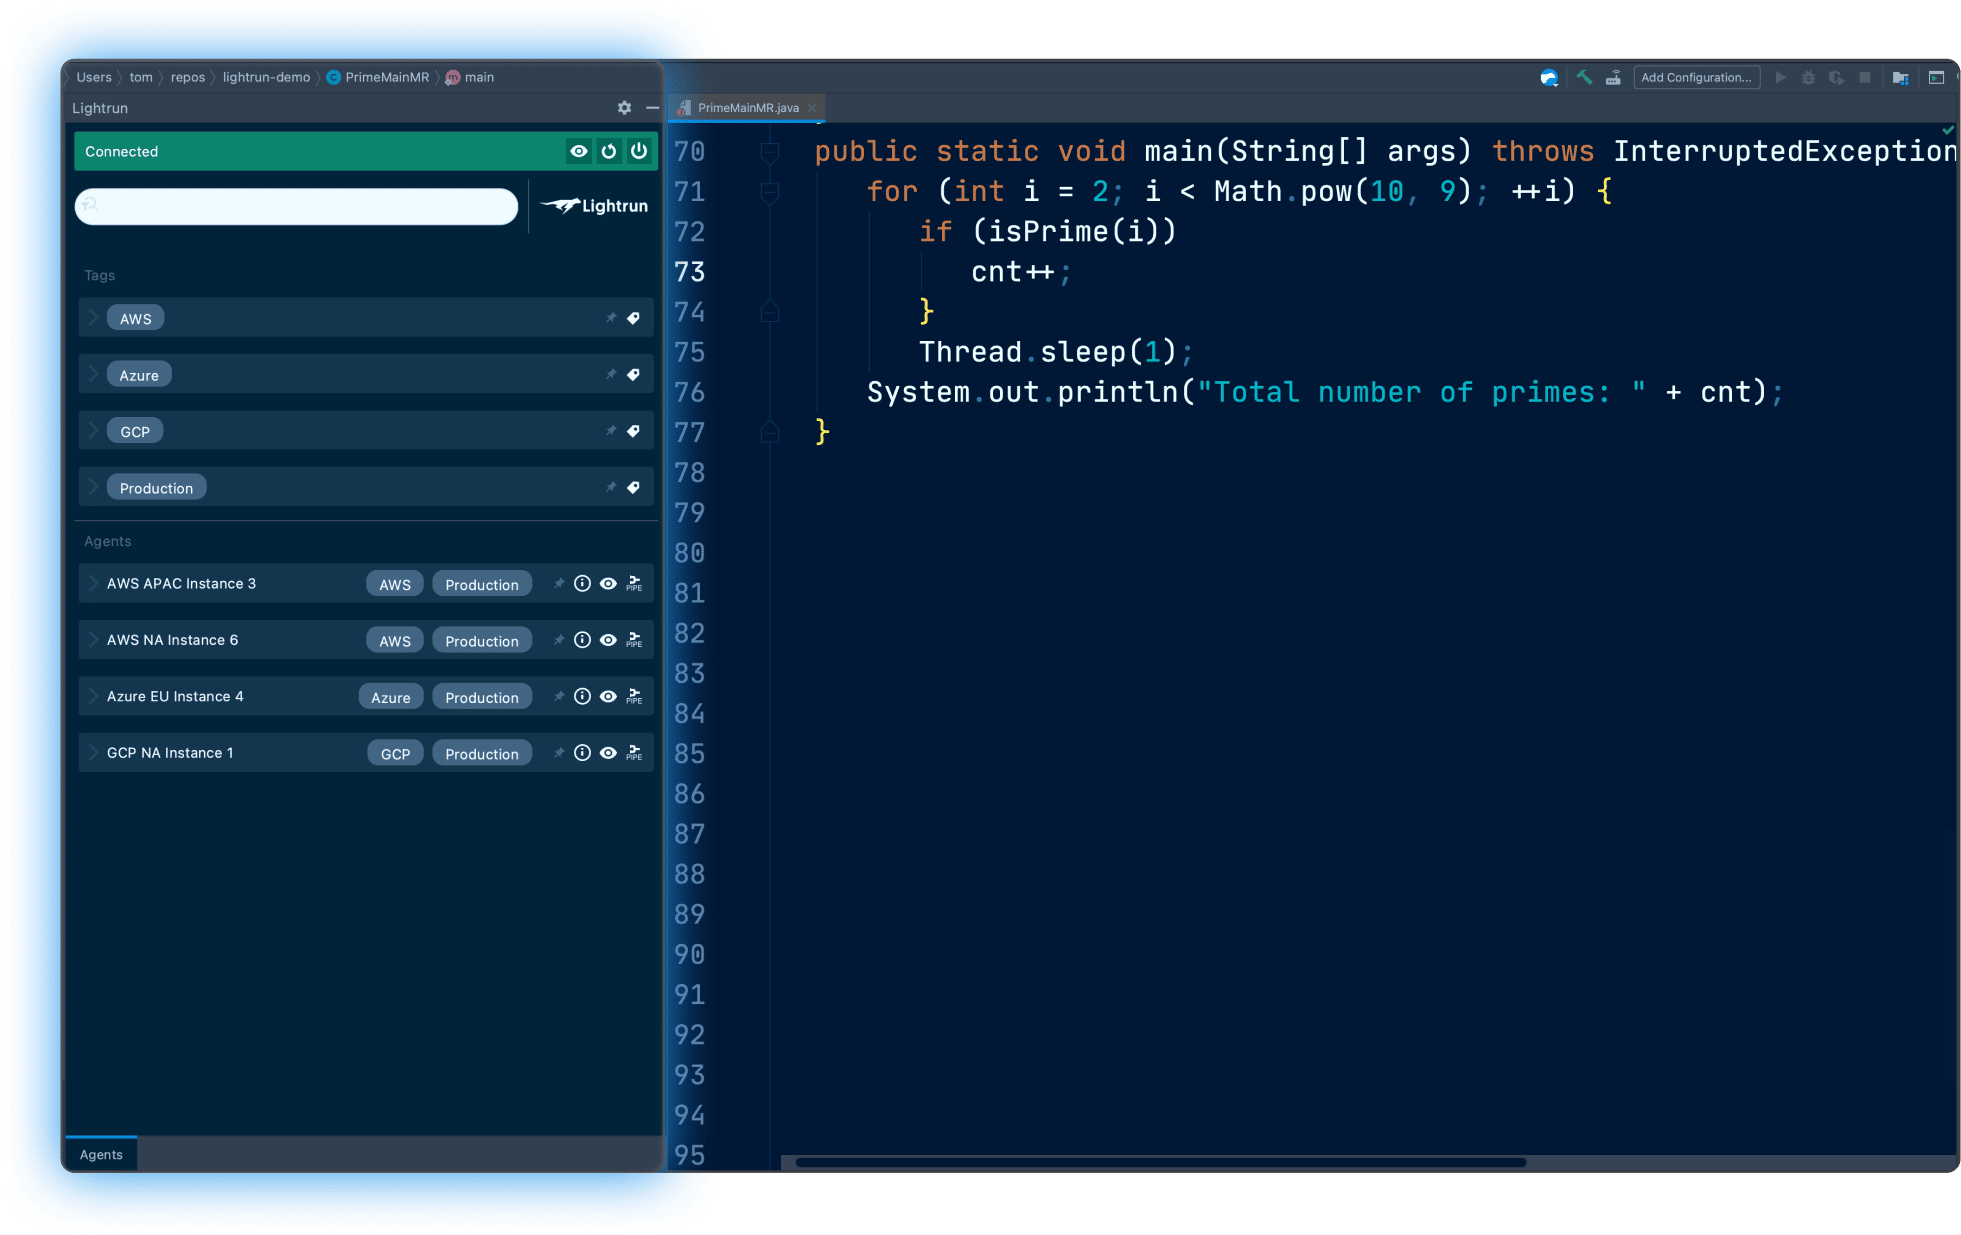Click the pipe icon for GCP NA Instance 1
The height and width of the screenshot is (1235, 1961).
click(x=634, y=753)
